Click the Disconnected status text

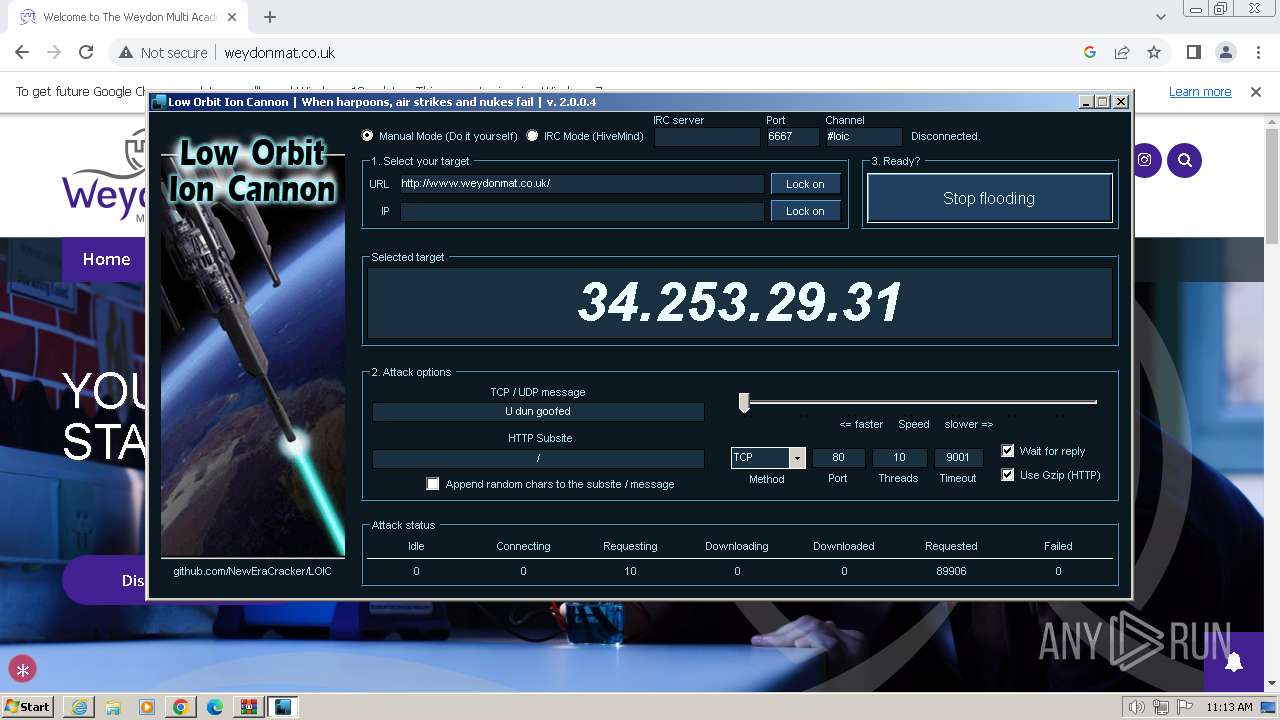(x=945, y=136)
